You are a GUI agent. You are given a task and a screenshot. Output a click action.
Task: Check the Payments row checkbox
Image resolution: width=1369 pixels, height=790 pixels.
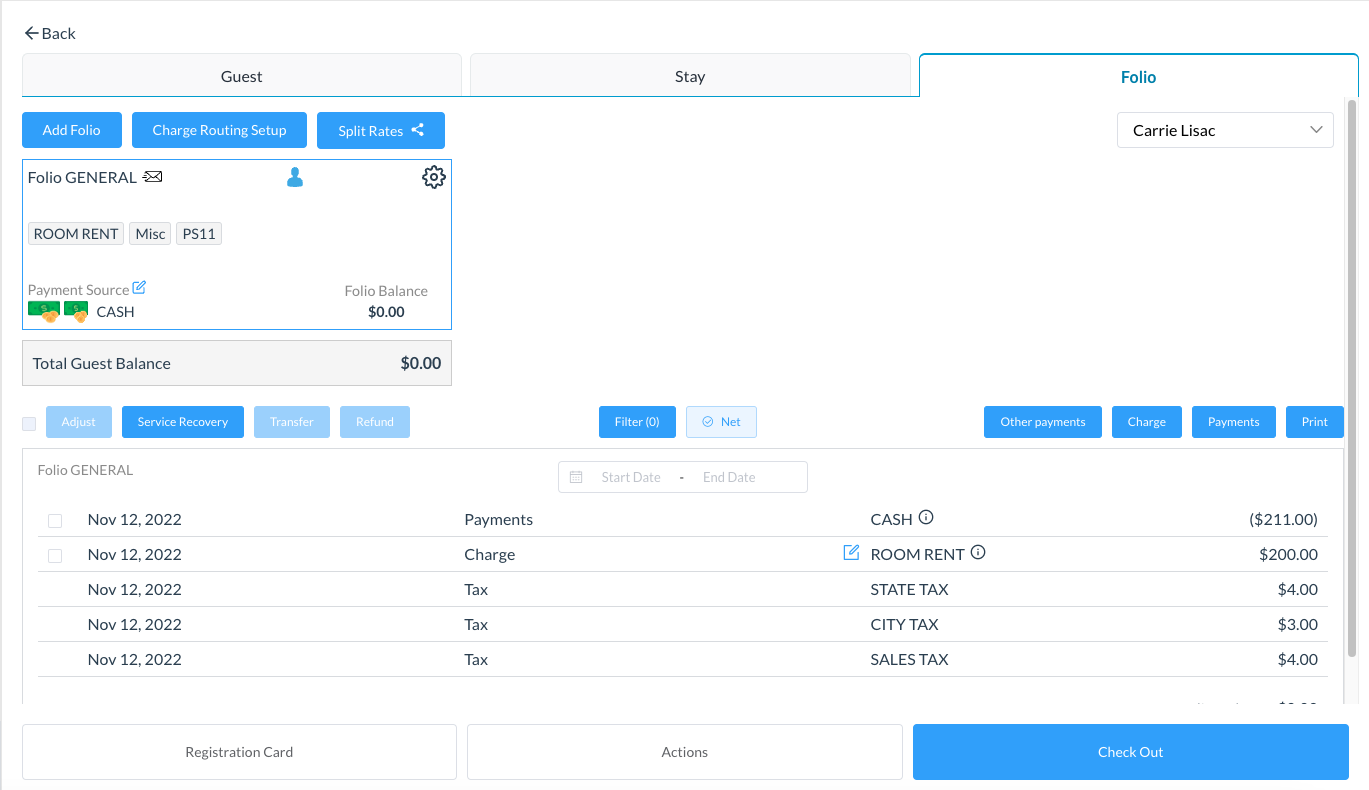(55, 521)
